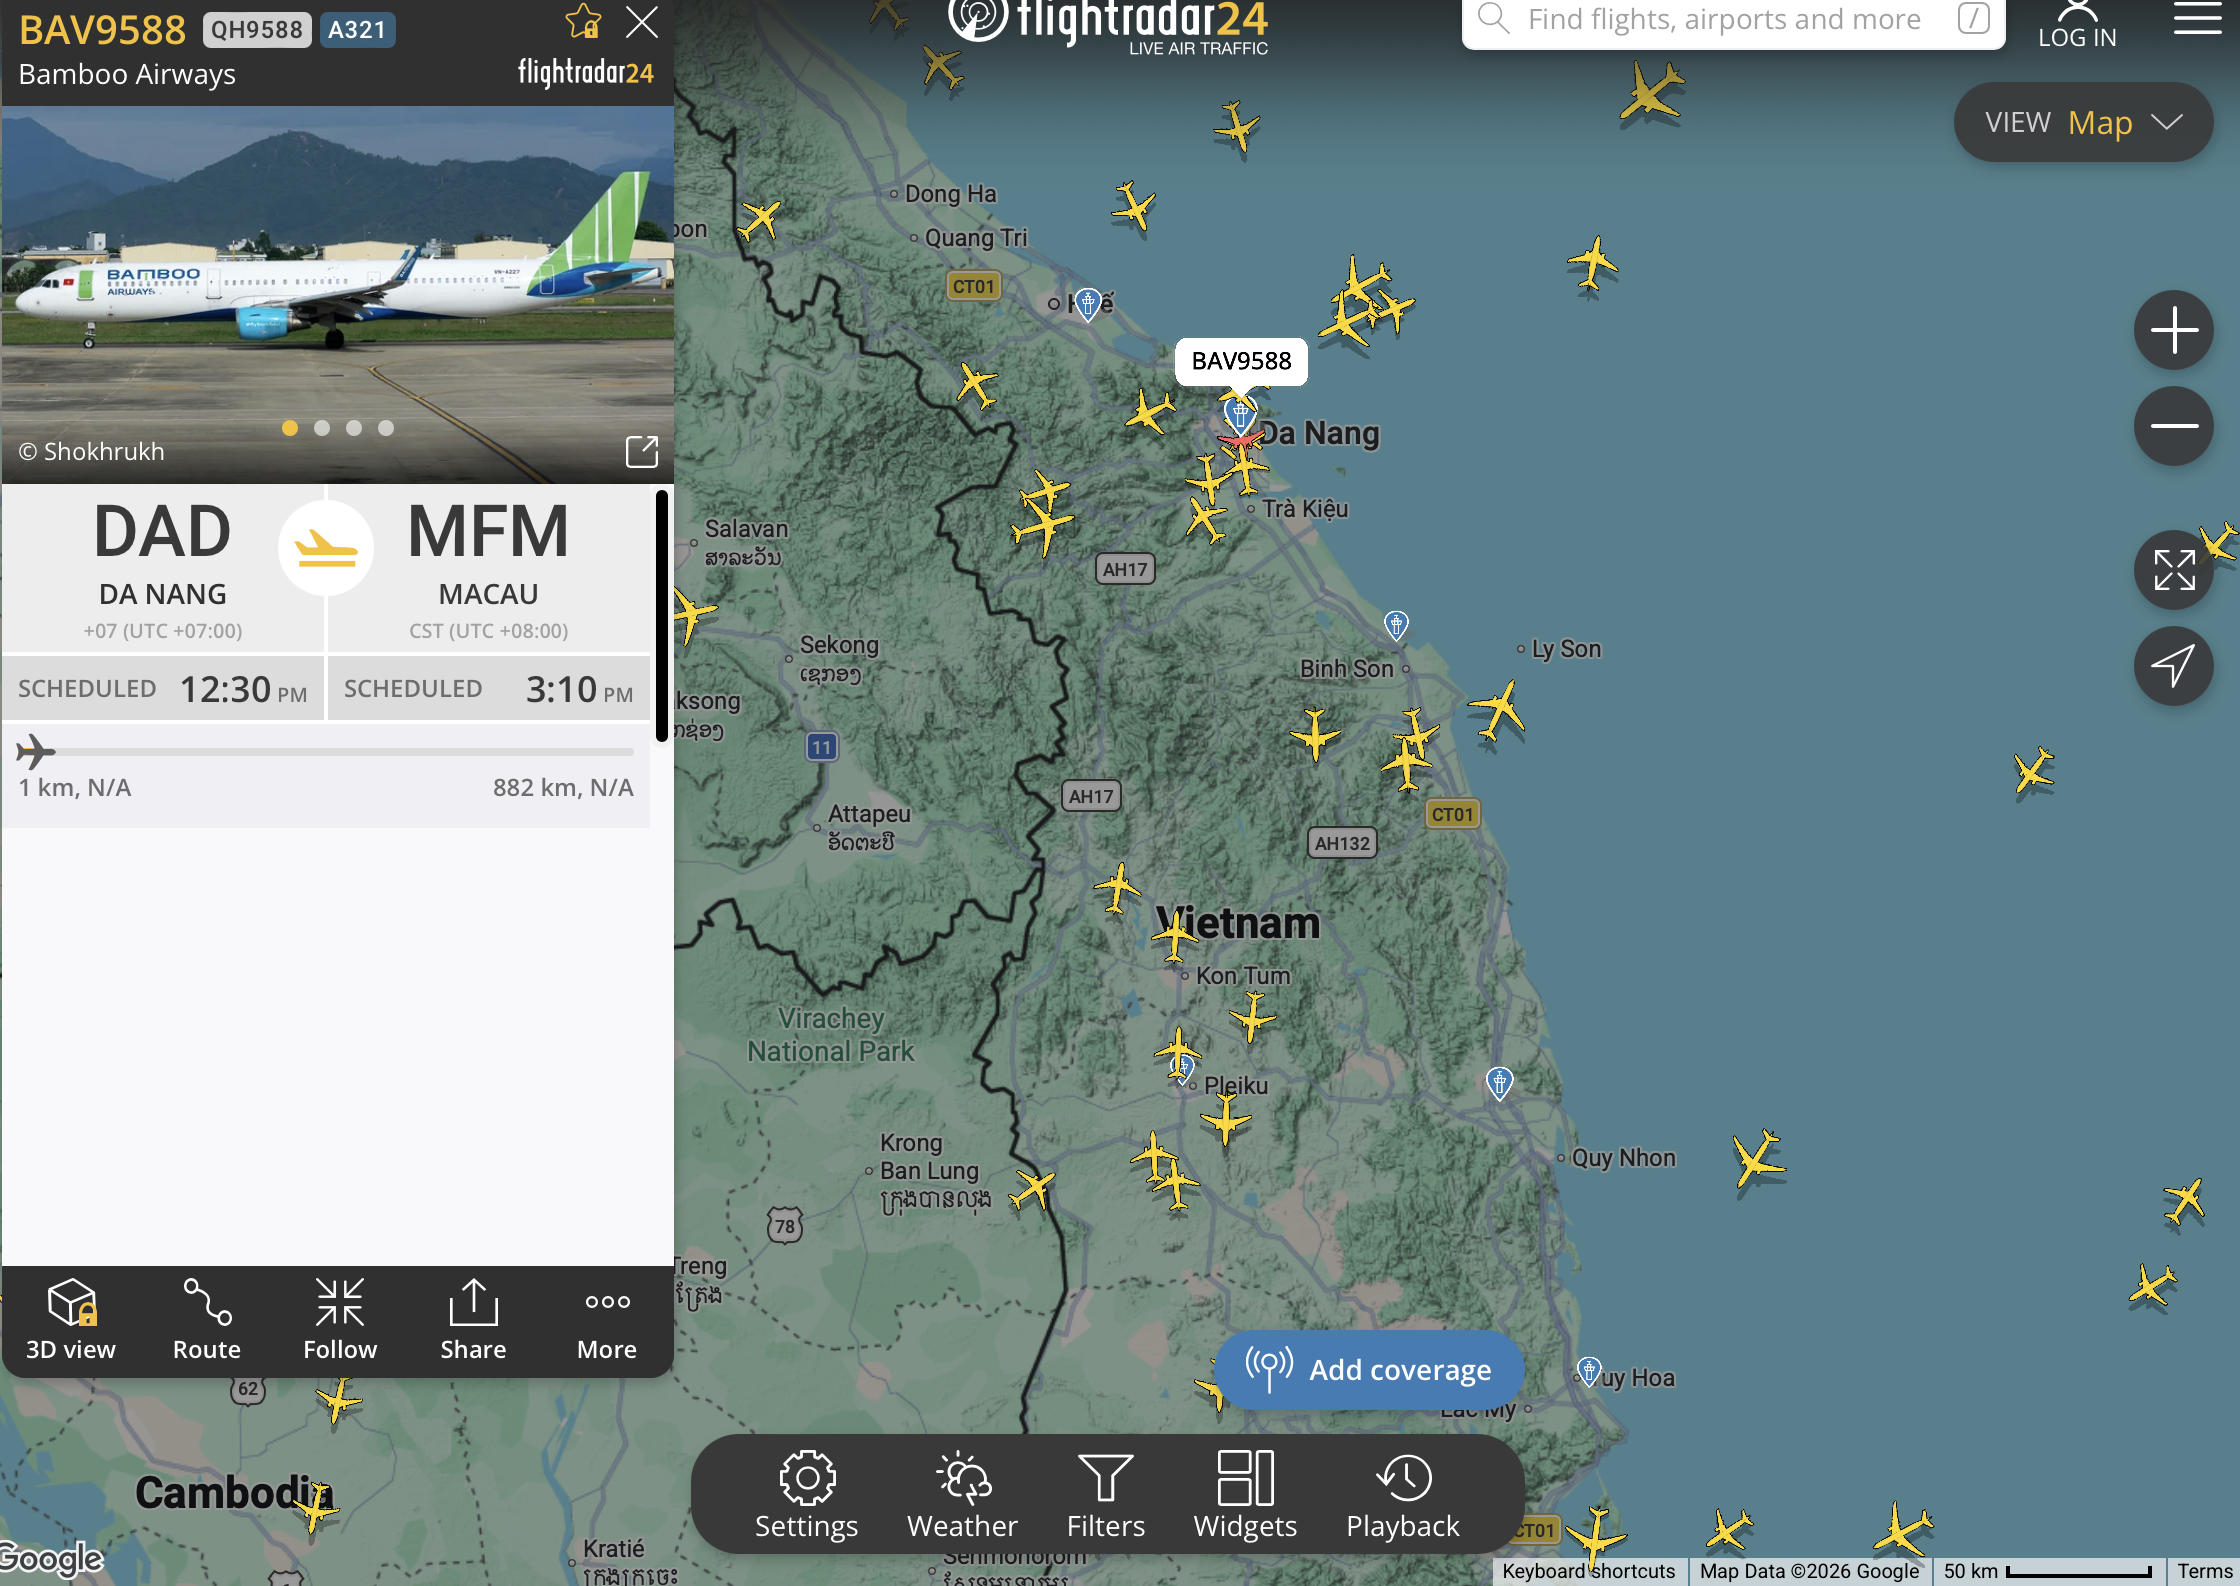
Task: Click the aircraft near Ly Son
Action: [1498, 711]
